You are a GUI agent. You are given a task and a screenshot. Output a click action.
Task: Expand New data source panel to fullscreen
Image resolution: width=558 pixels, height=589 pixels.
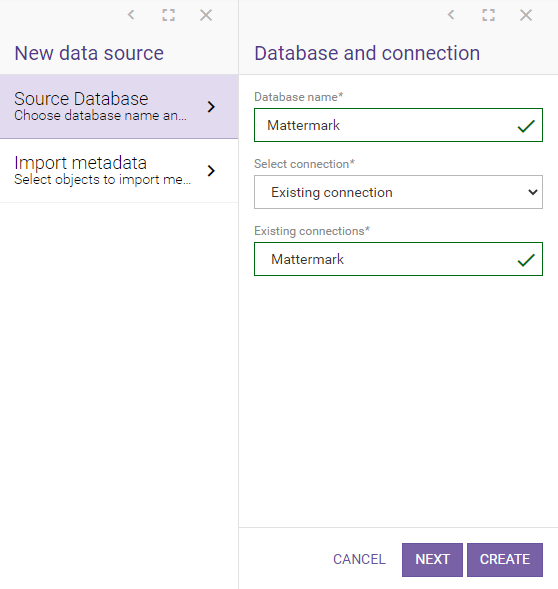pos(168,15)
